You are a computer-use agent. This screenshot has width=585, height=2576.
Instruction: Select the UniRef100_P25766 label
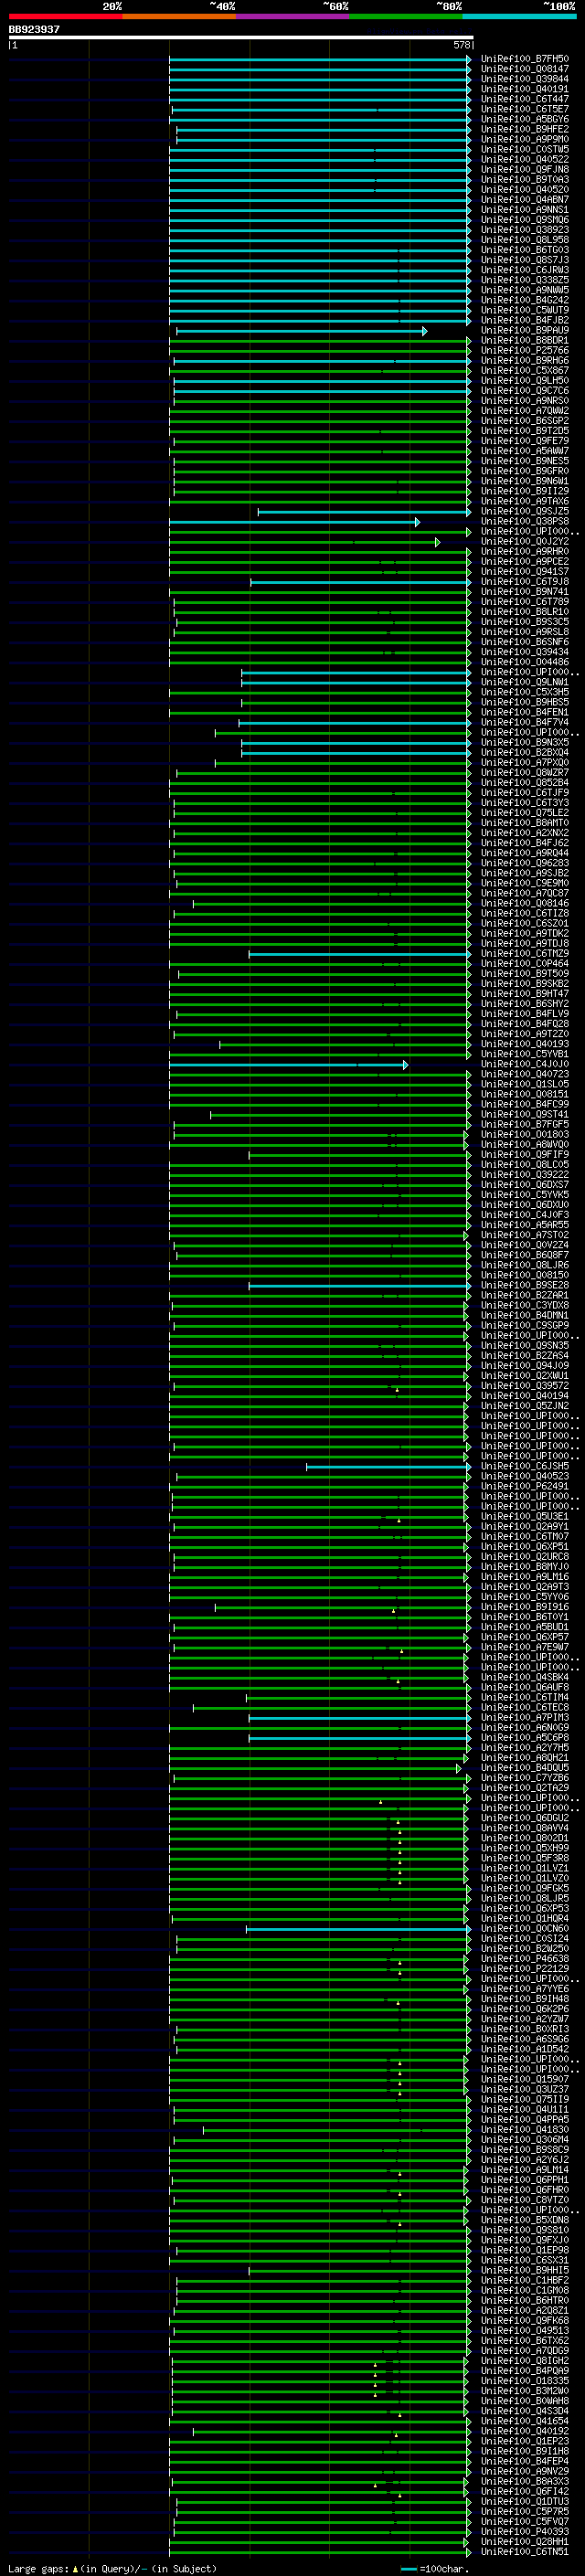(525, 351)
